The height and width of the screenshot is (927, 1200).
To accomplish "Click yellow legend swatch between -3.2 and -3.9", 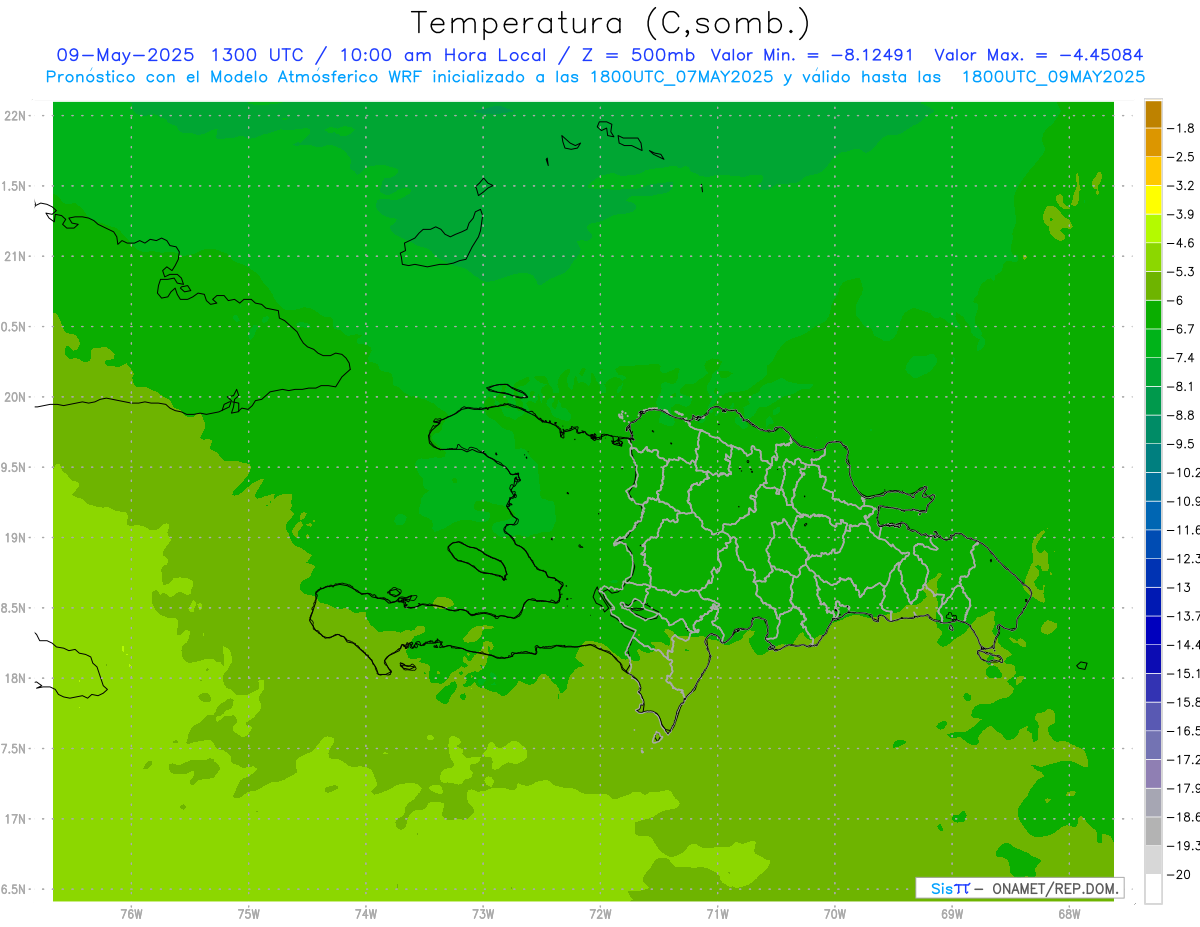I will click(1153, 200).
